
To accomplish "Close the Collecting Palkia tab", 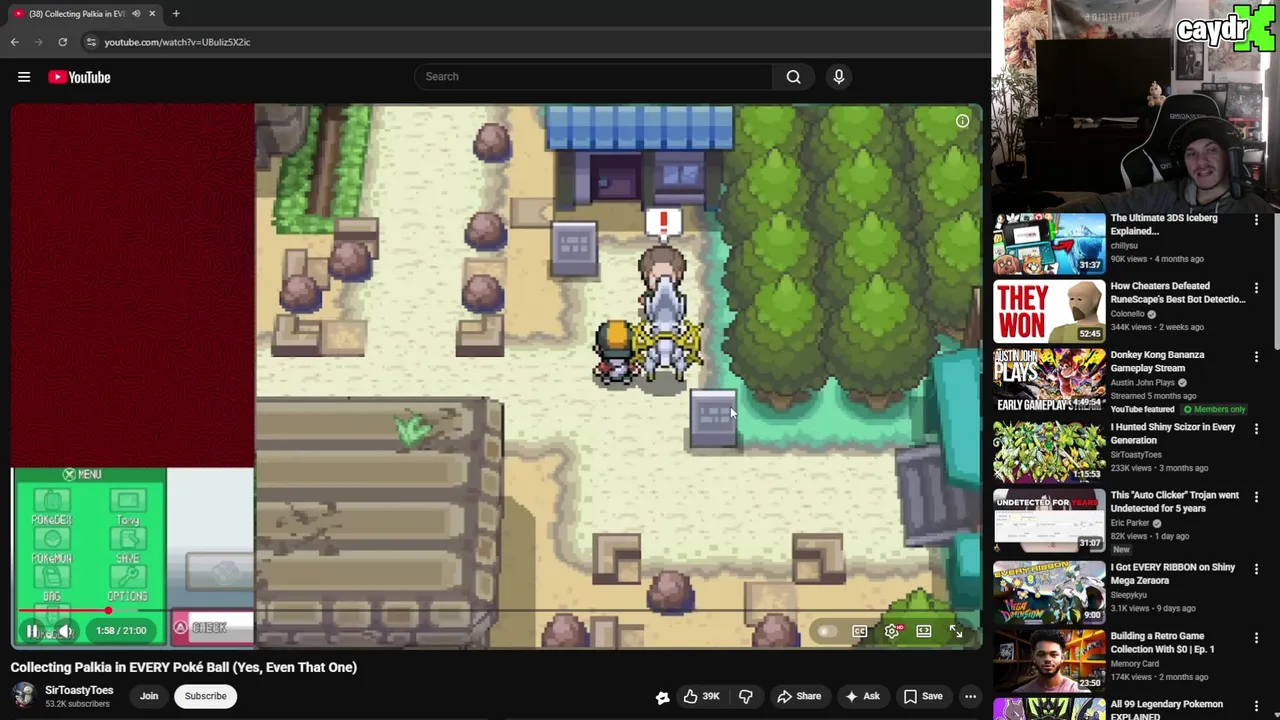I will coord(152,14).
